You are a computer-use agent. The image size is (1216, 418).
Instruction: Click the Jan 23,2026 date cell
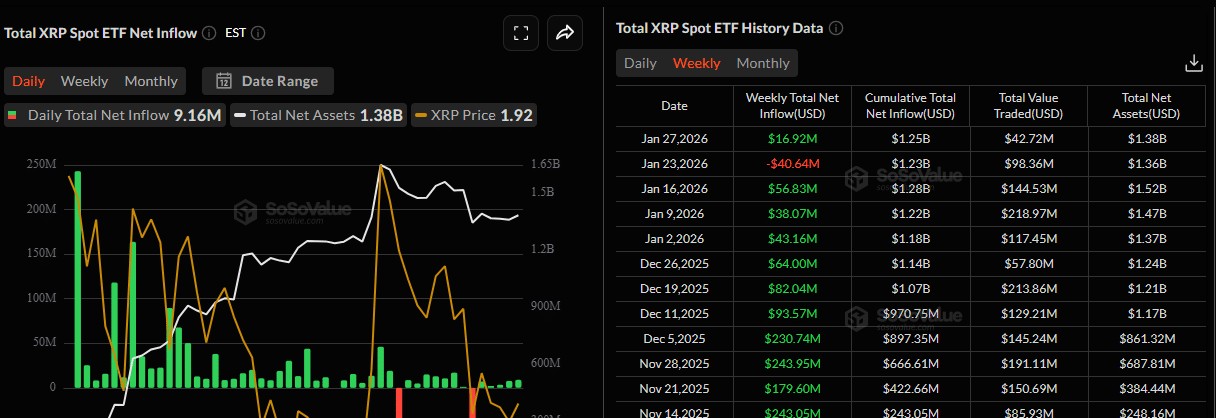coord(675,164)
